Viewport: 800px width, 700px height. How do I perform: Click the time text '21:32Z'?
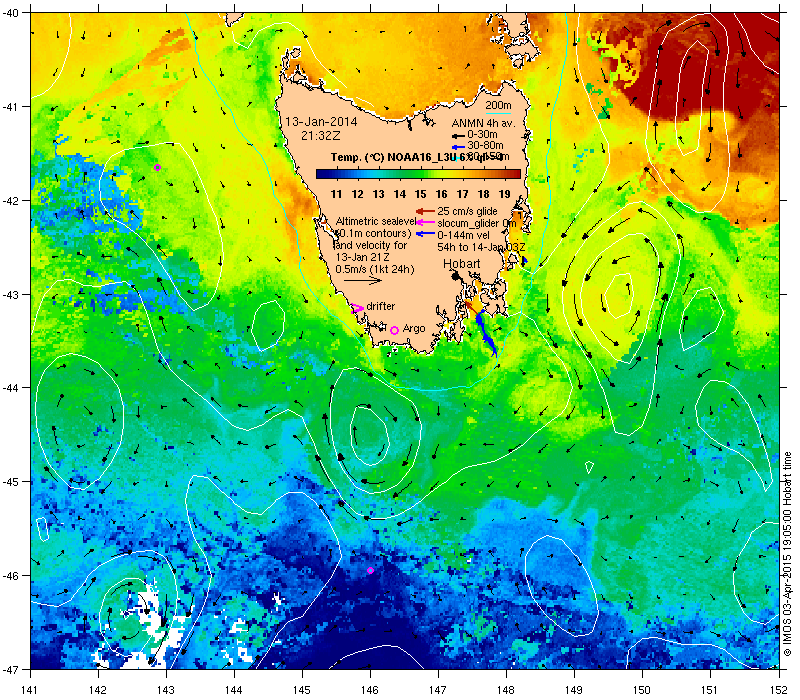[320, 136]
